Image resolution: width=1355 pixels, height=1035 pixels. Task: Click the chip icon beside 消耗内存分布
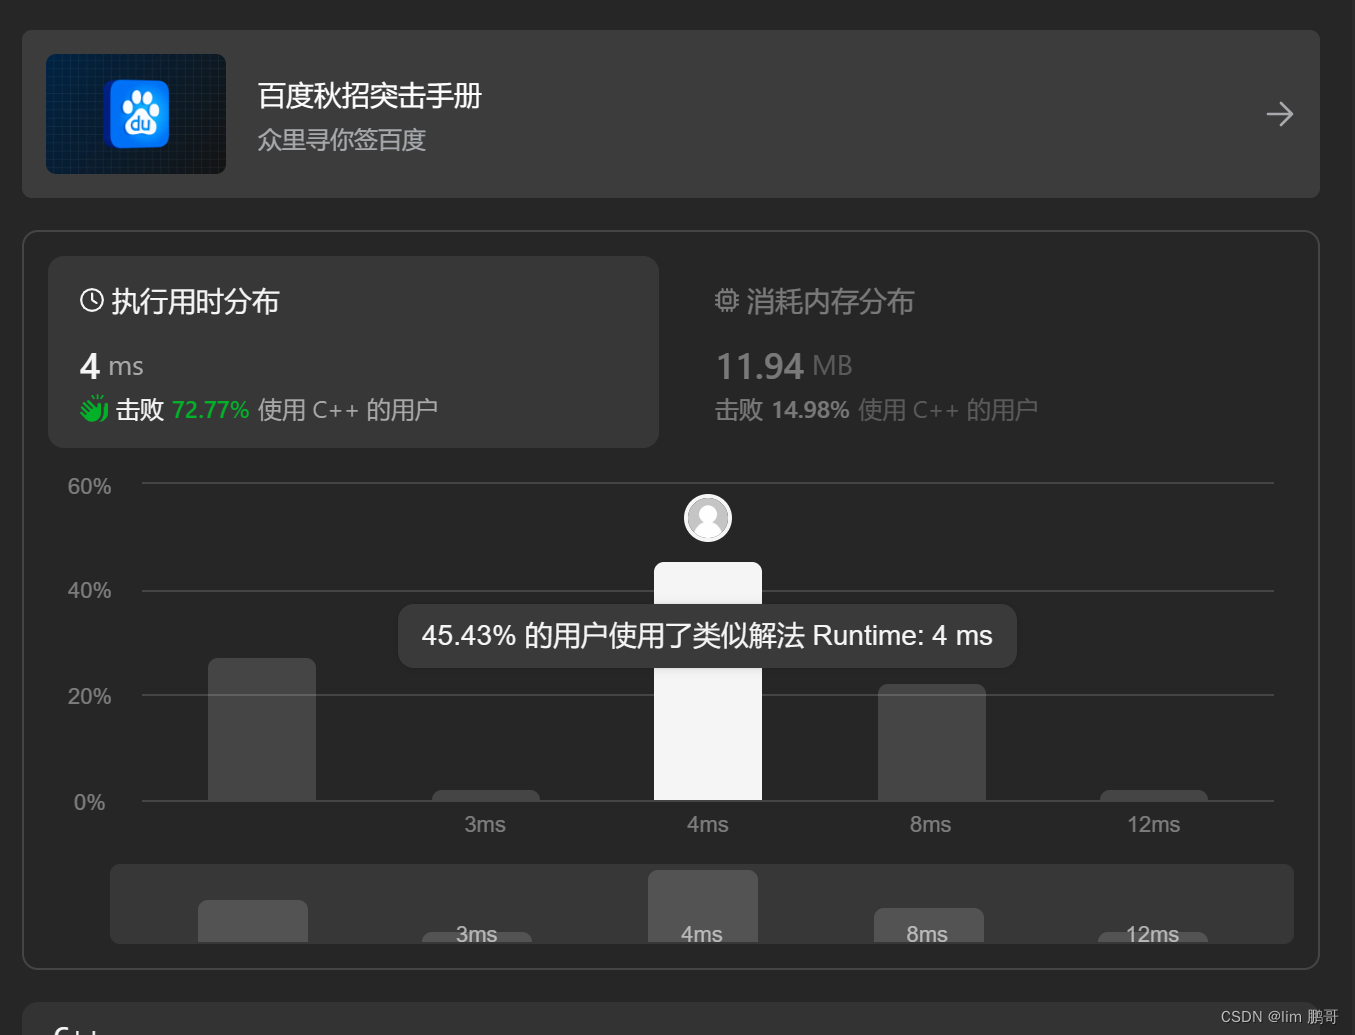point(727,301)
